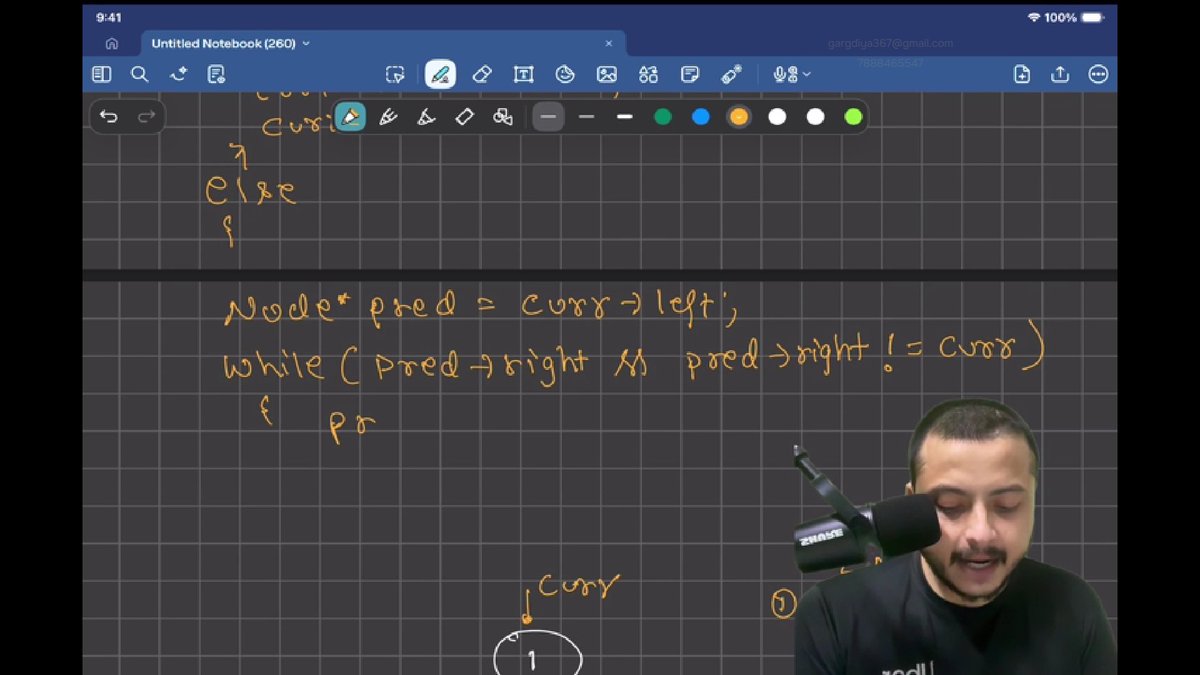Select the text box tool
The height and width of the screenshot is (675, 1200).
pos(523,74)
